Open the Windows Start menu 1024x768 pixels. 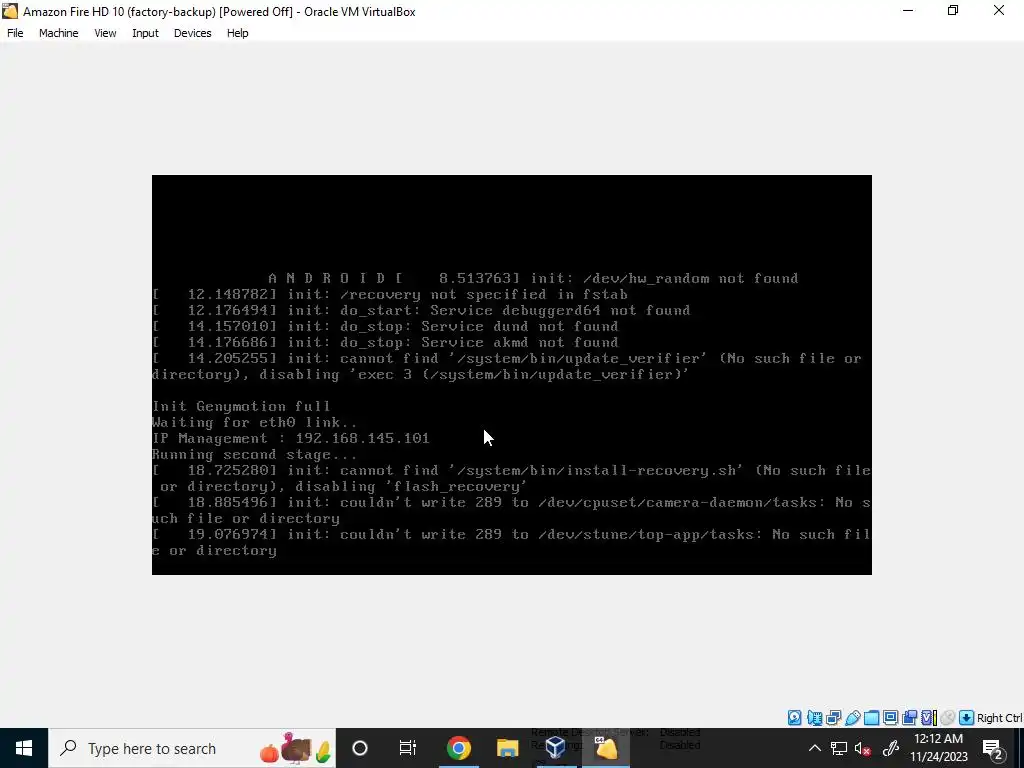(x=24, y=748)
